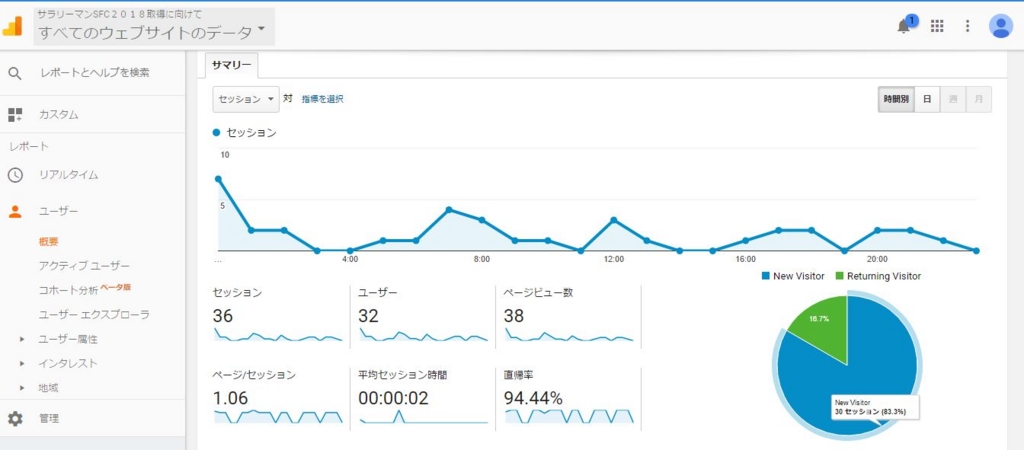Switch graph to 日 view
The image size is (1024, 450).
click(x=927, y=99)
